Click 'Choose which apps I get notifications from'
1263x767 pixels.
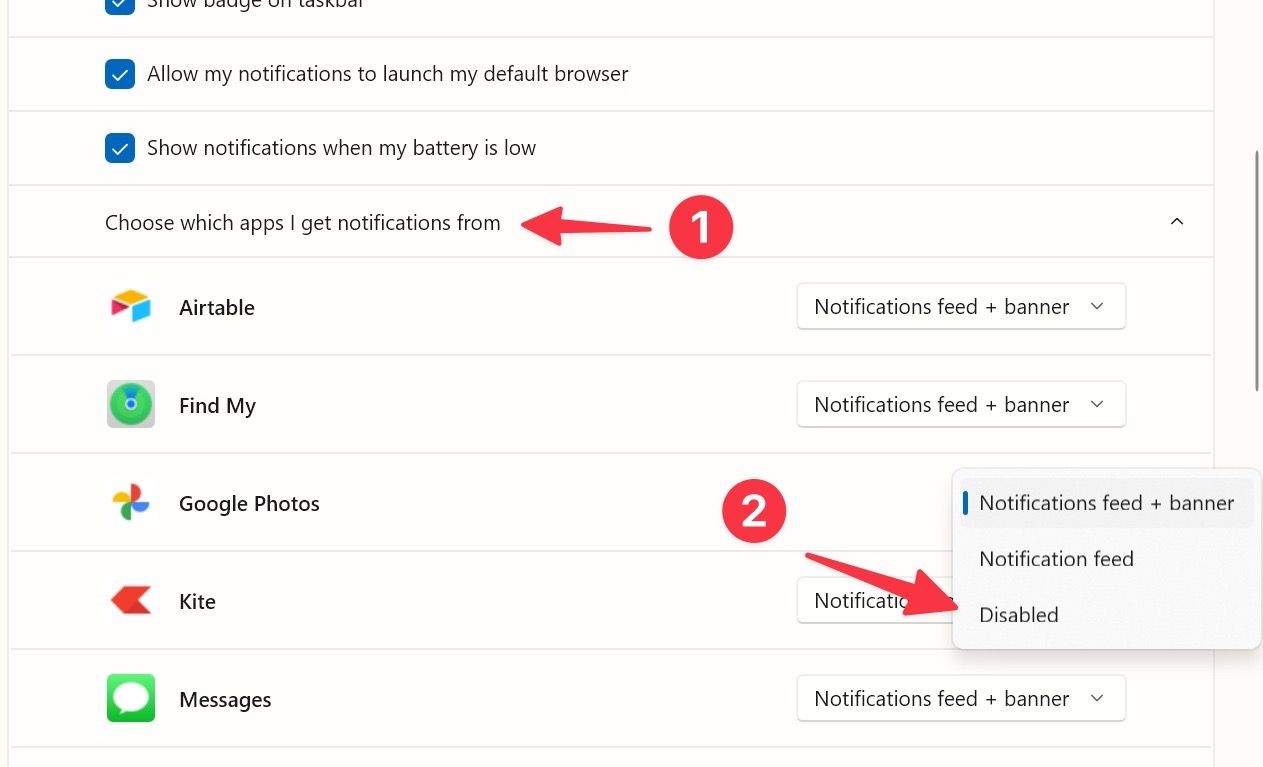point(302,222)
